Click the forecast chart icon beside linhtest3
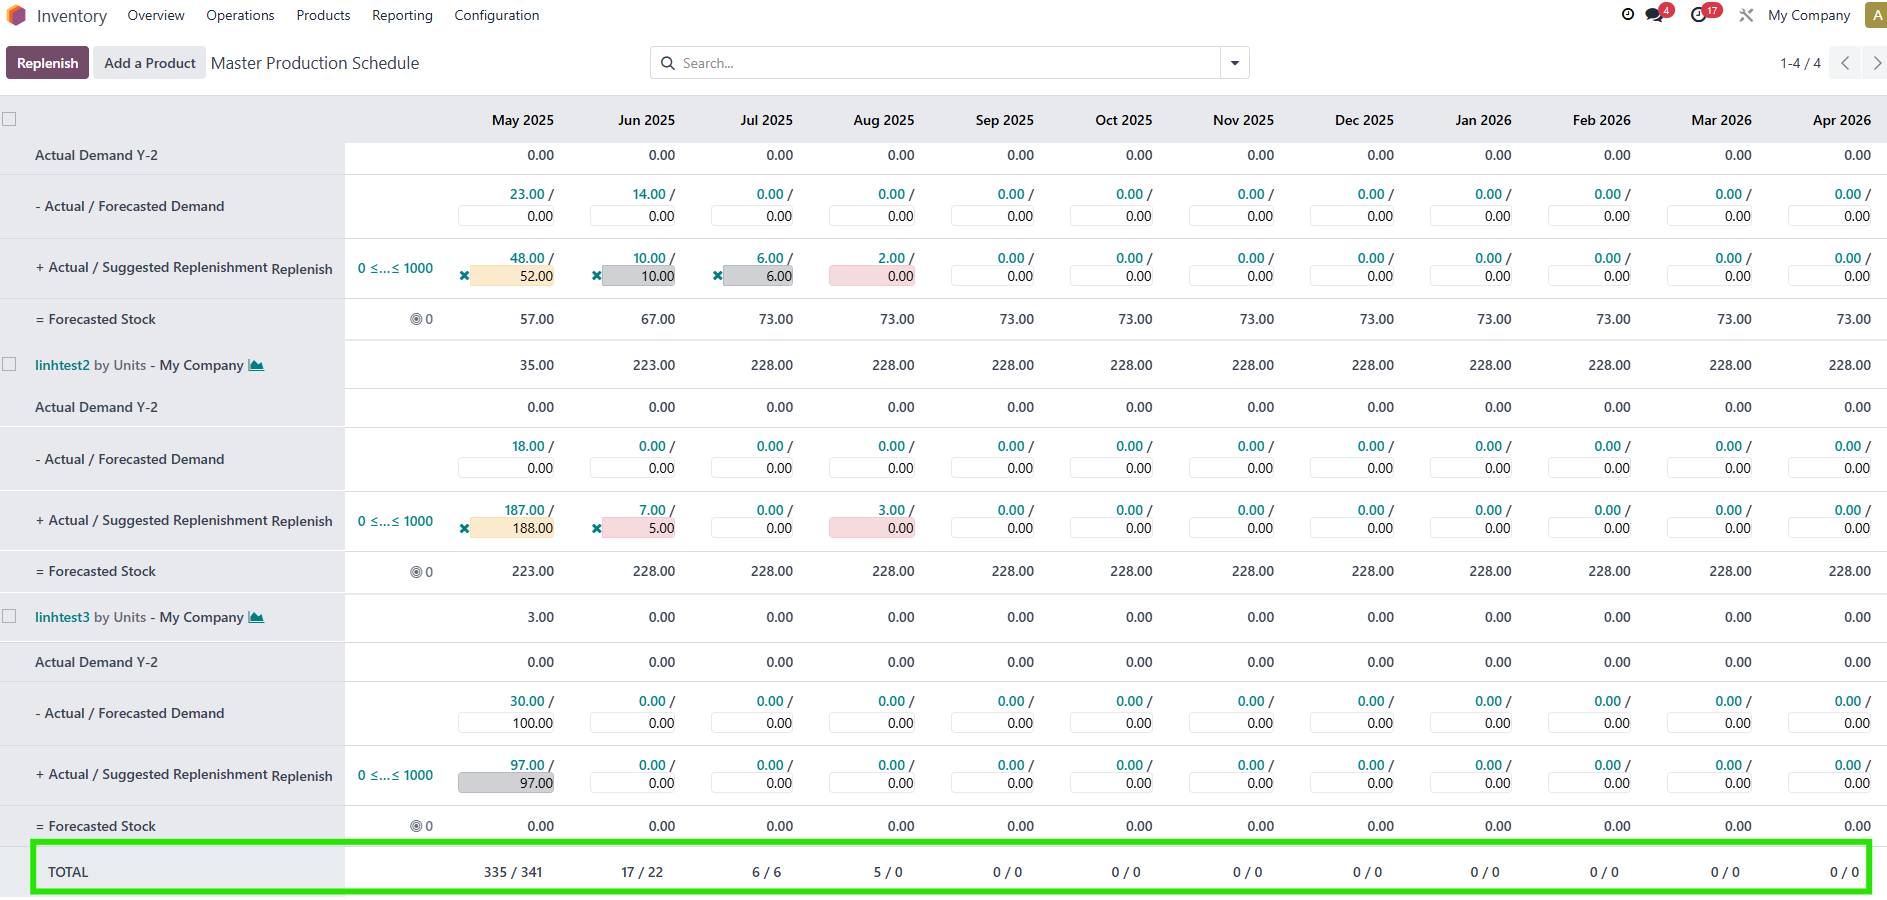The height and width of the screenshot is (900, 1887). pyautogui.click(x=256, y=617)
